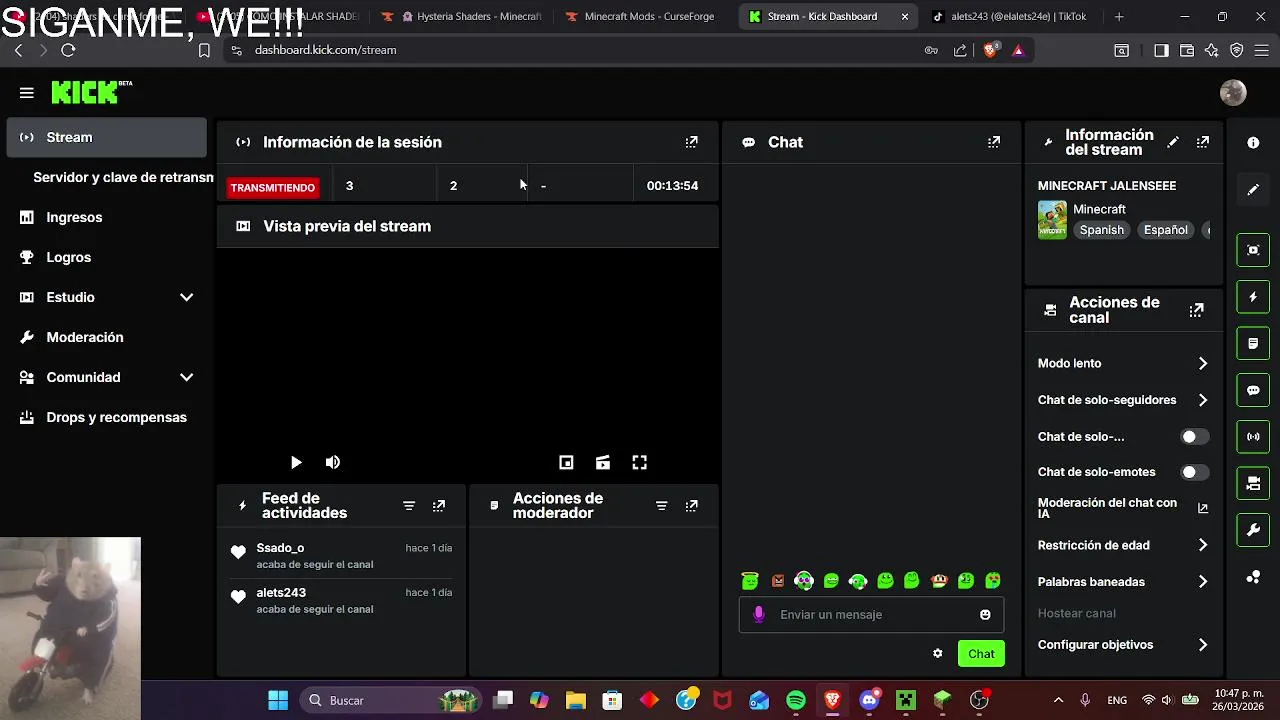
Task: Insert the angel halo emote
Action: [750, 580]
